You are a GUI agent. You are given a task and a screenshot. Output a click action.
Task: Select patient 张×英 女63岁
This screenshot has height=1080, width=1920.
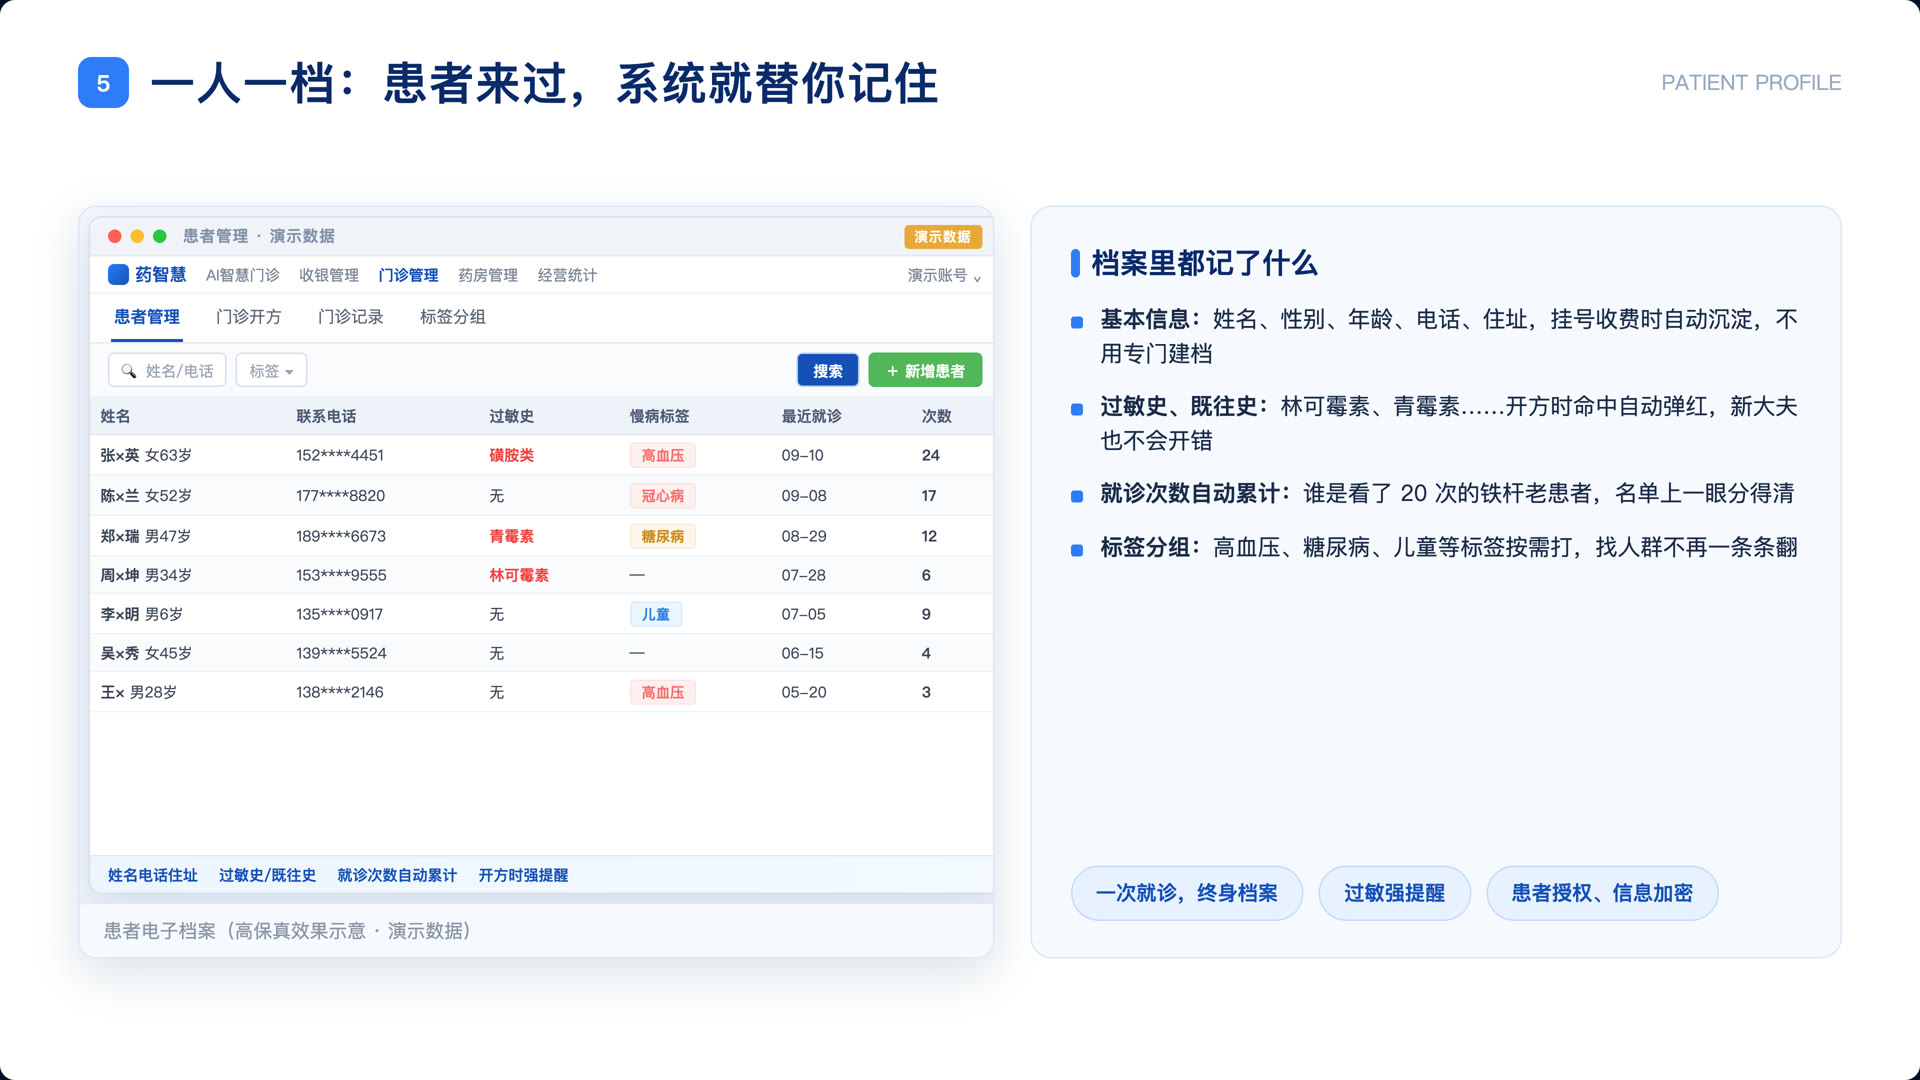tap(146, 455)
